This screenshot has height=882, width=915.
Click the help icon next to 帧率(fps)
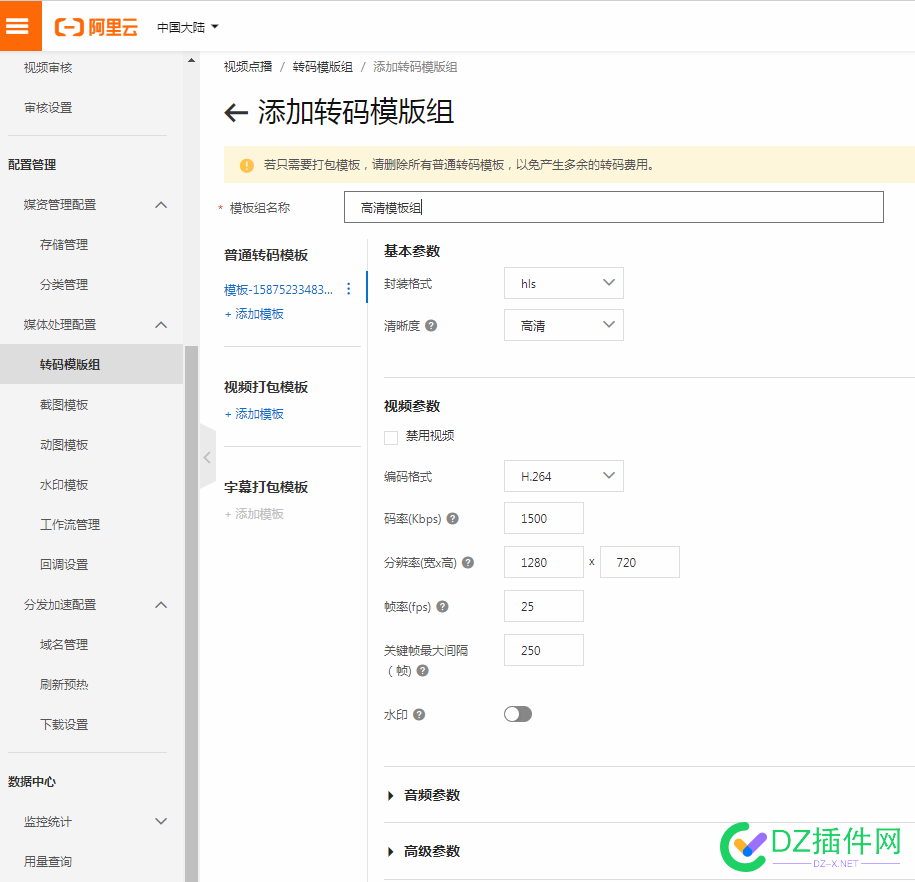pos(442,606)
